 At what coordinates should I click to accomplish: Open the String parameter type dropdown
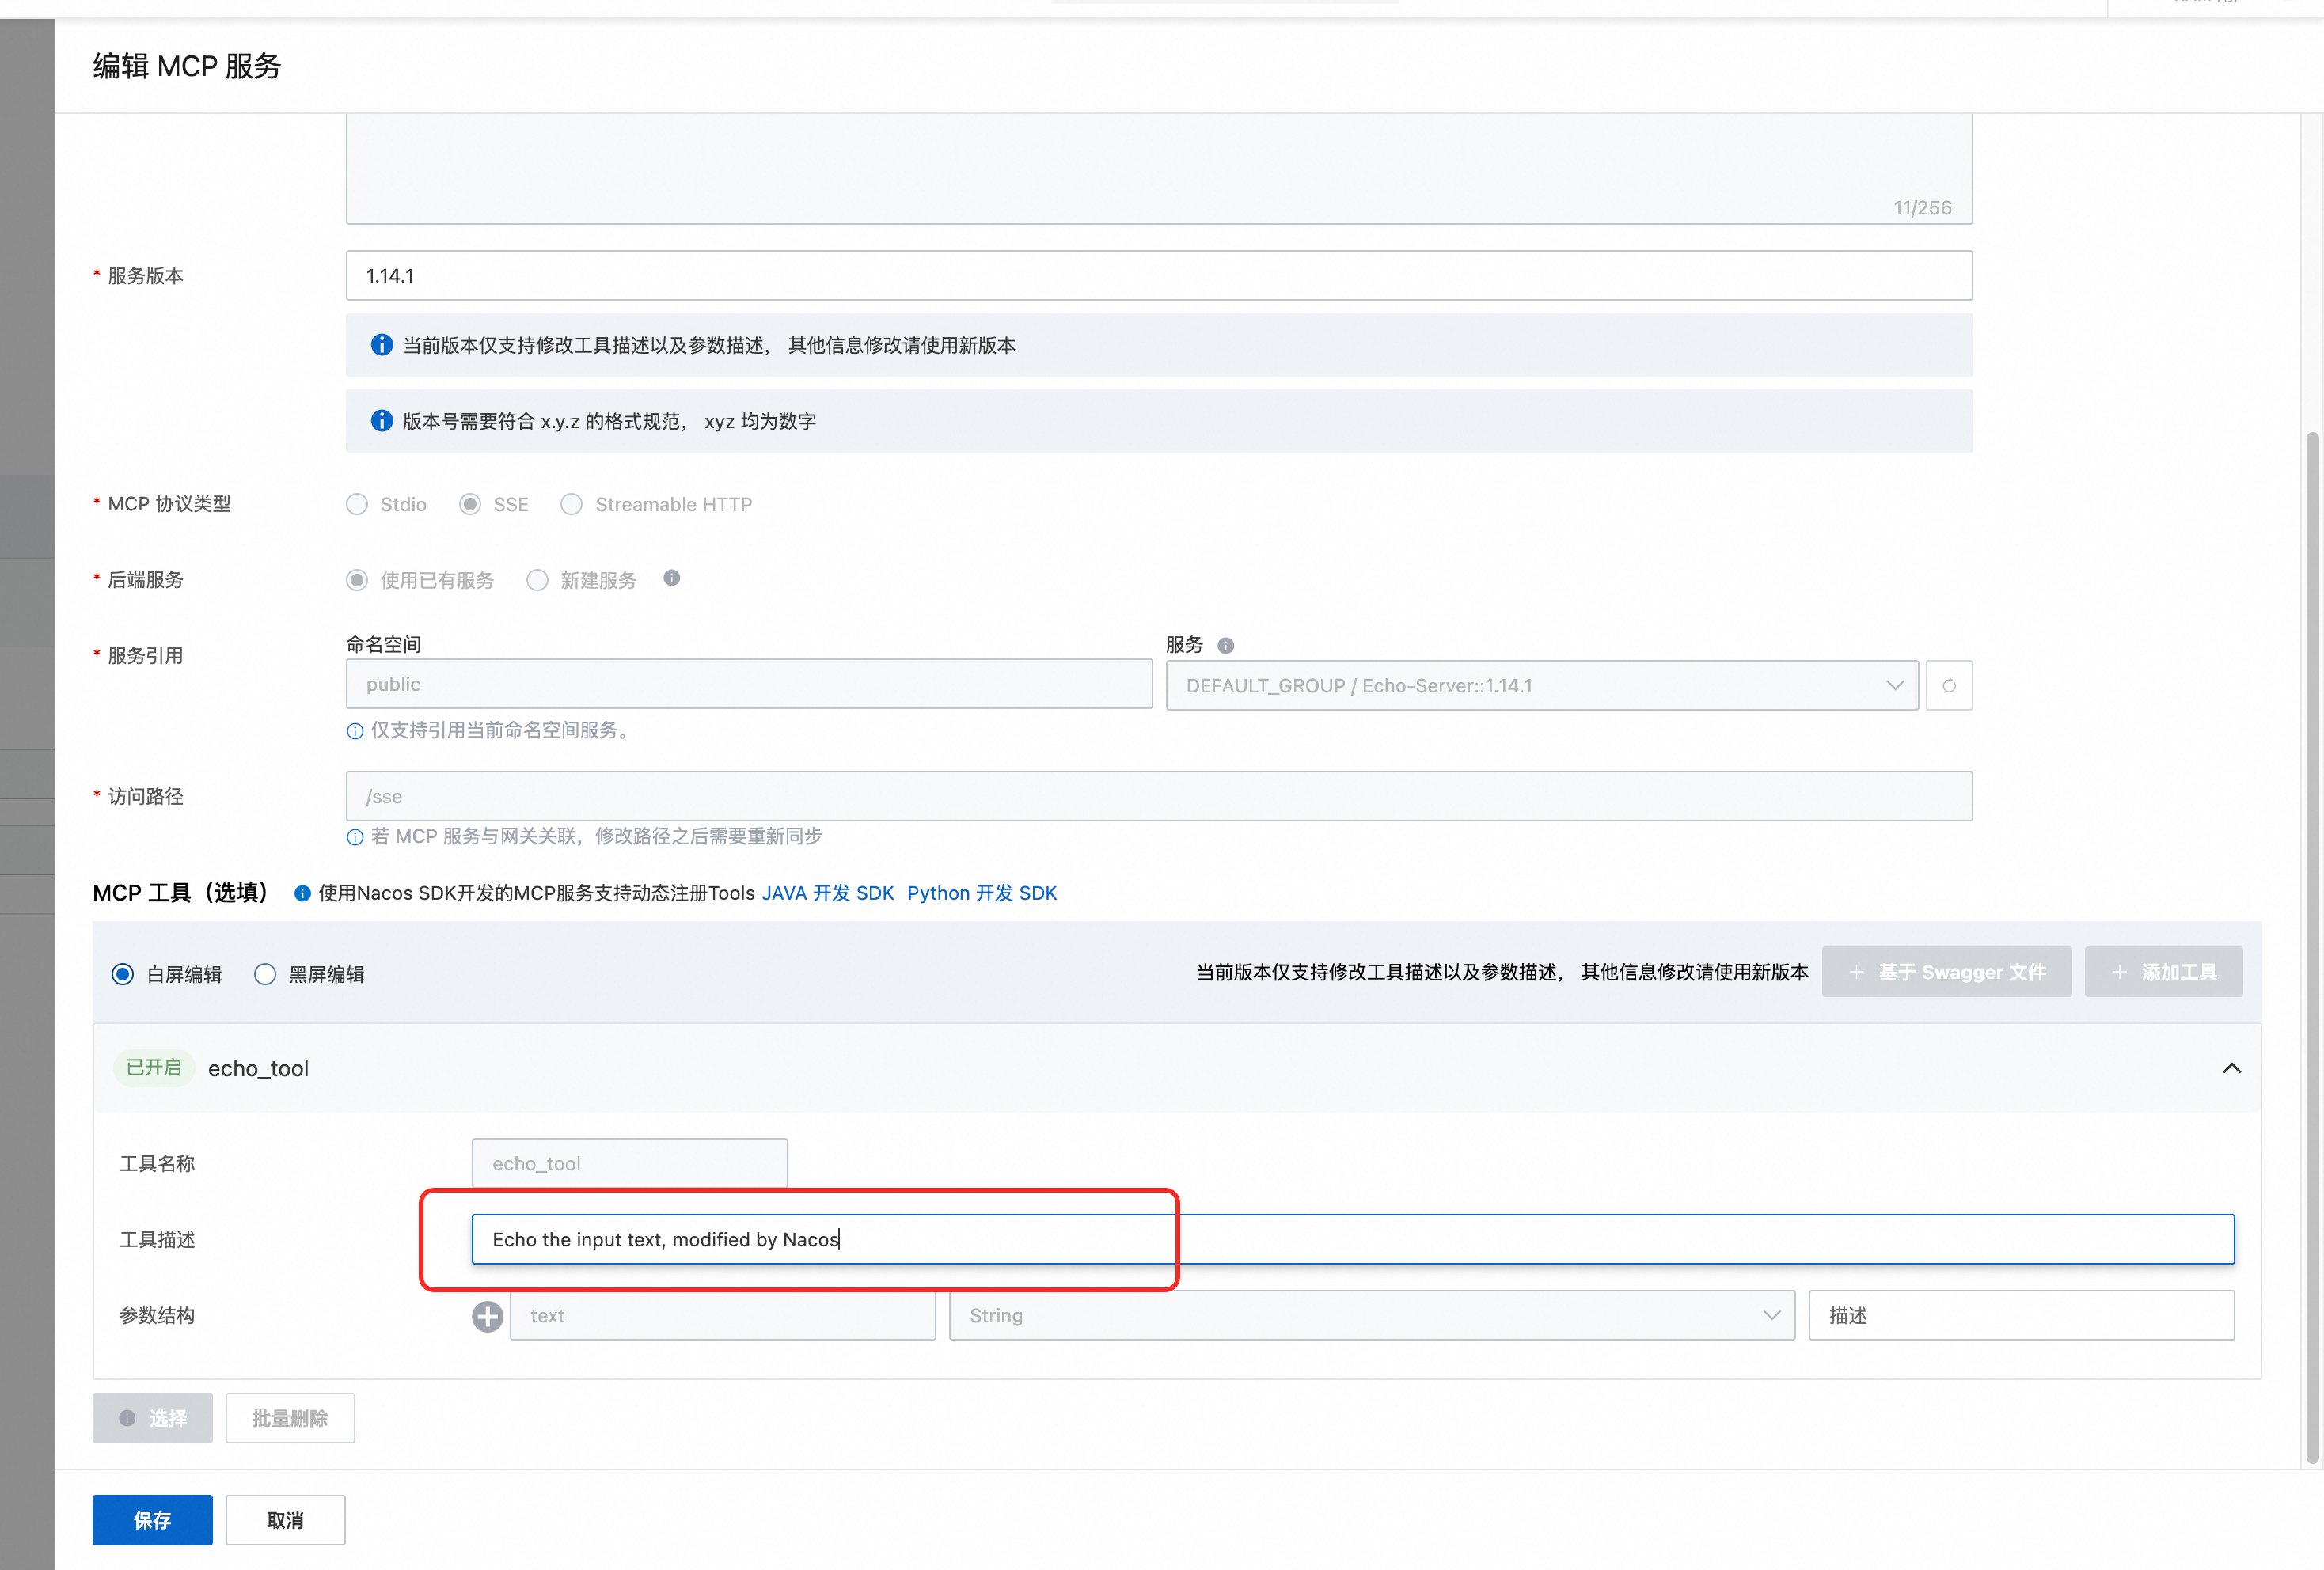point(1371,1316)
